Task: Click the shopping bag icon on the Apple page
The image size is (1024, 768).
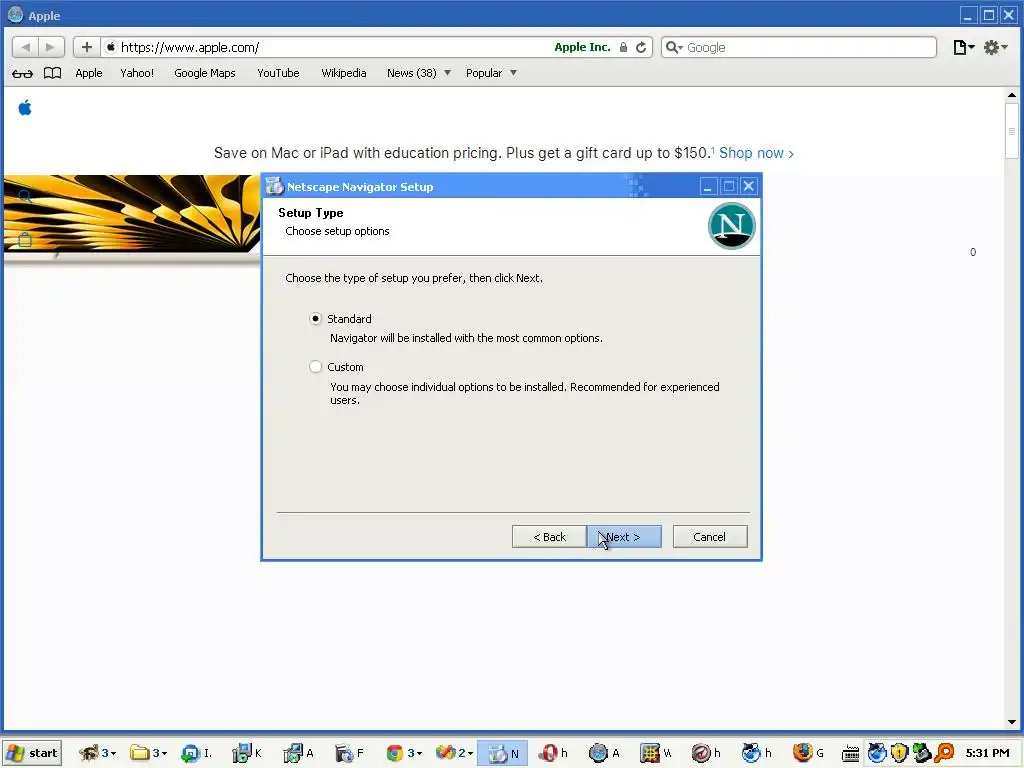Action: (x=25, y=240)
